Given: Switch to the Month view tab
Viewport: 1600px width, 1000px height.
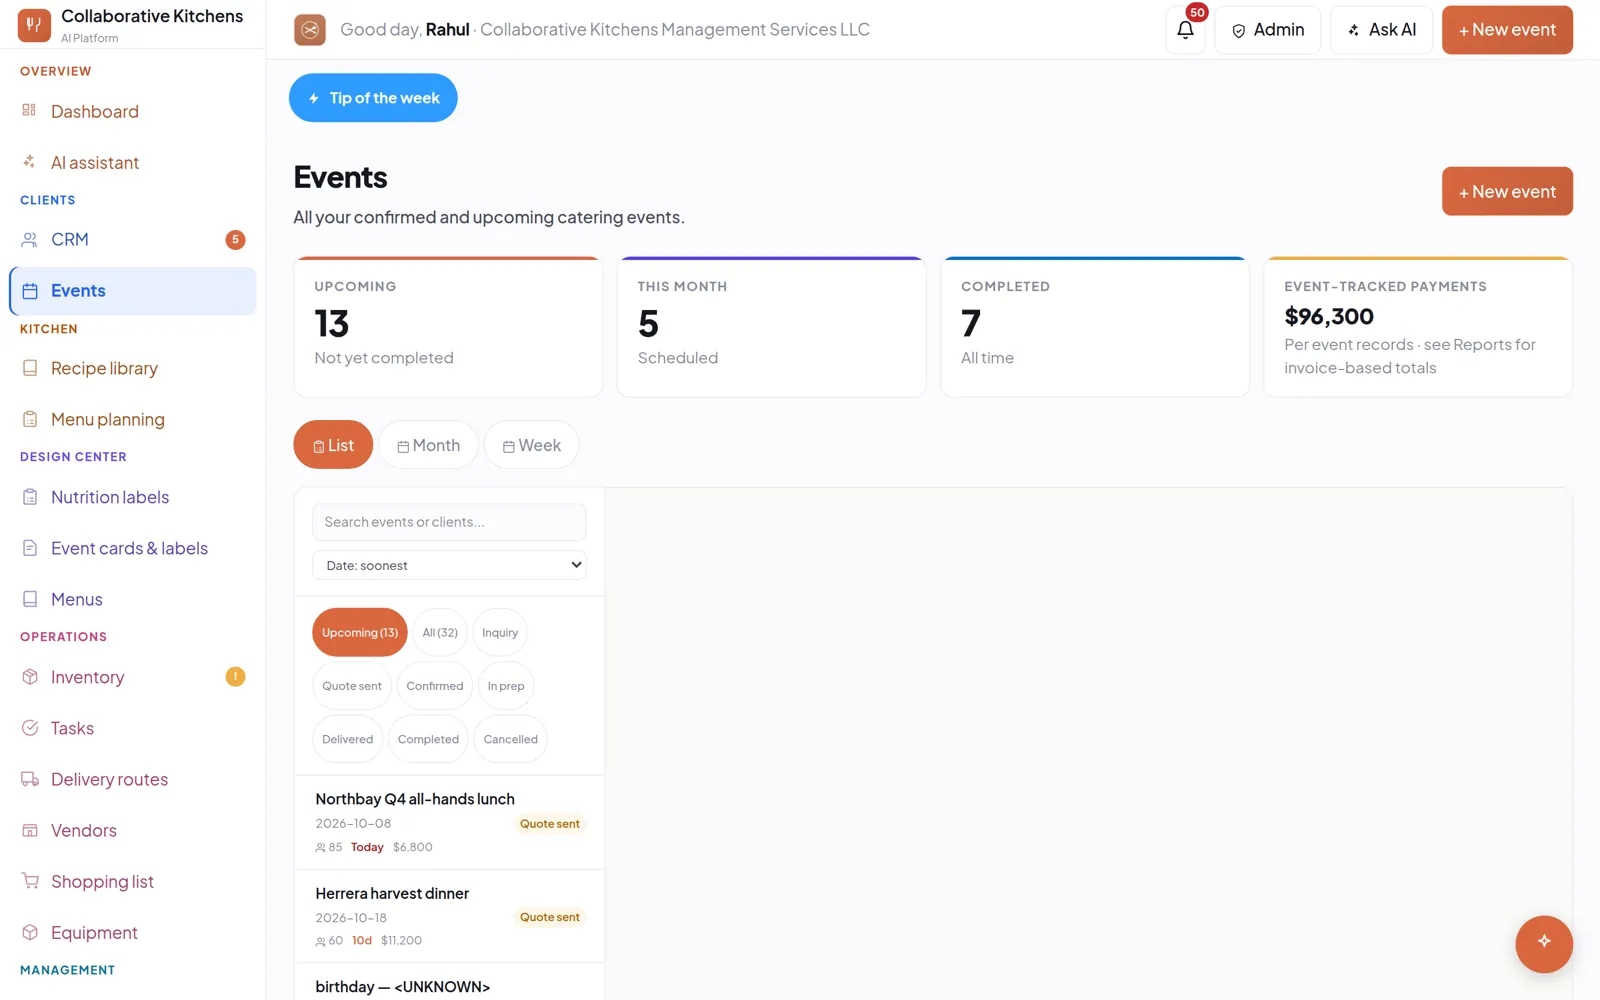Looking at the screenshot, I should pos(428,445).
